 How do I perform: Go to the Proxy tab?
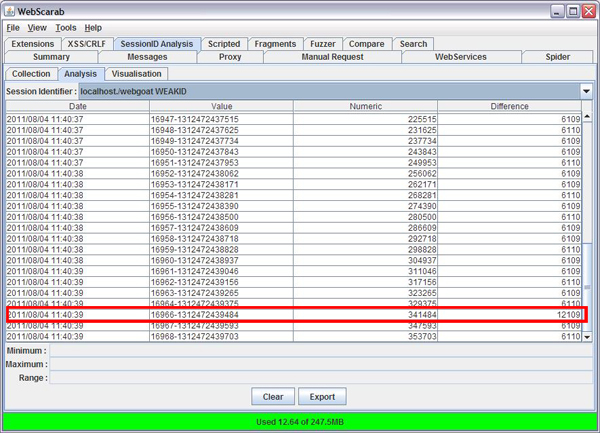click(x=231, y=57)
